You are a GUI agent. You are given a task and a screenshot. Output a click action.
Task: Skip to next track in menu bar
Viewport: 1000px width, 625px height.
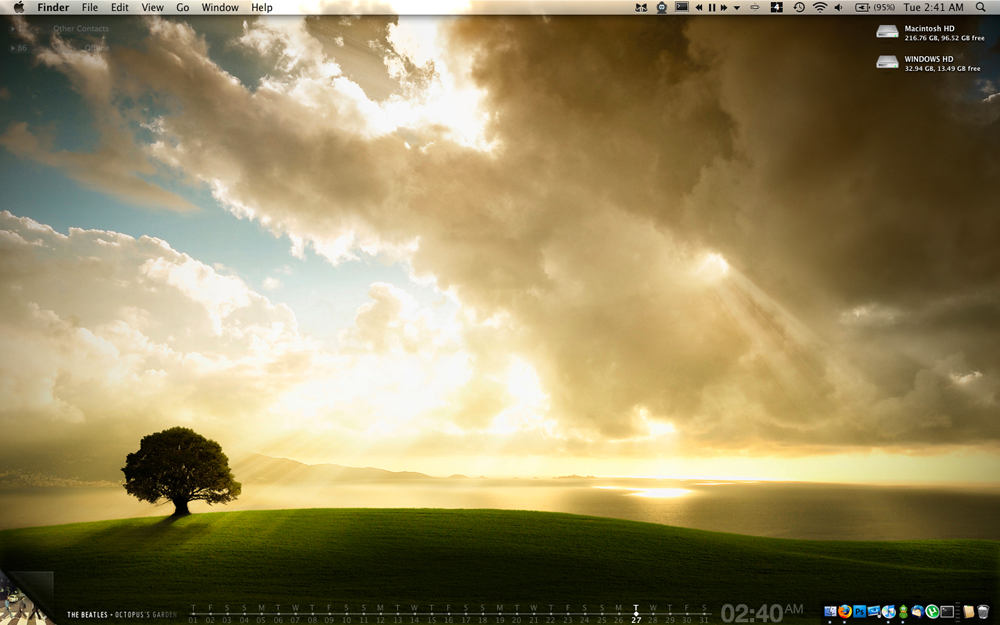[724, 8]
